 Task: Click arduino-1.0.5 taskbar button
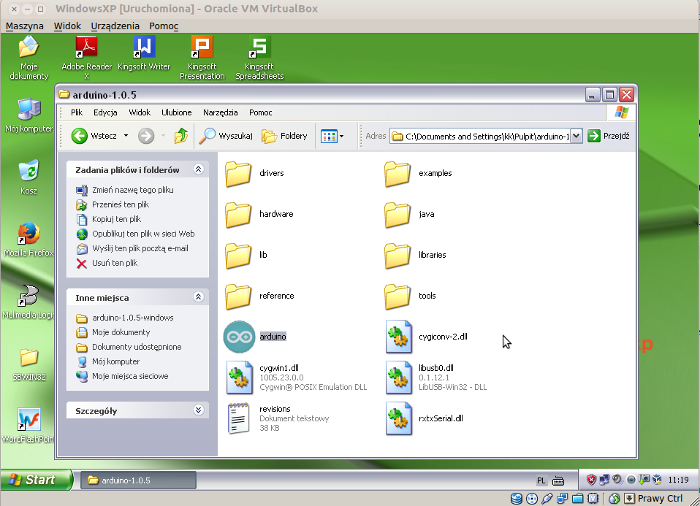click(138, 481)
